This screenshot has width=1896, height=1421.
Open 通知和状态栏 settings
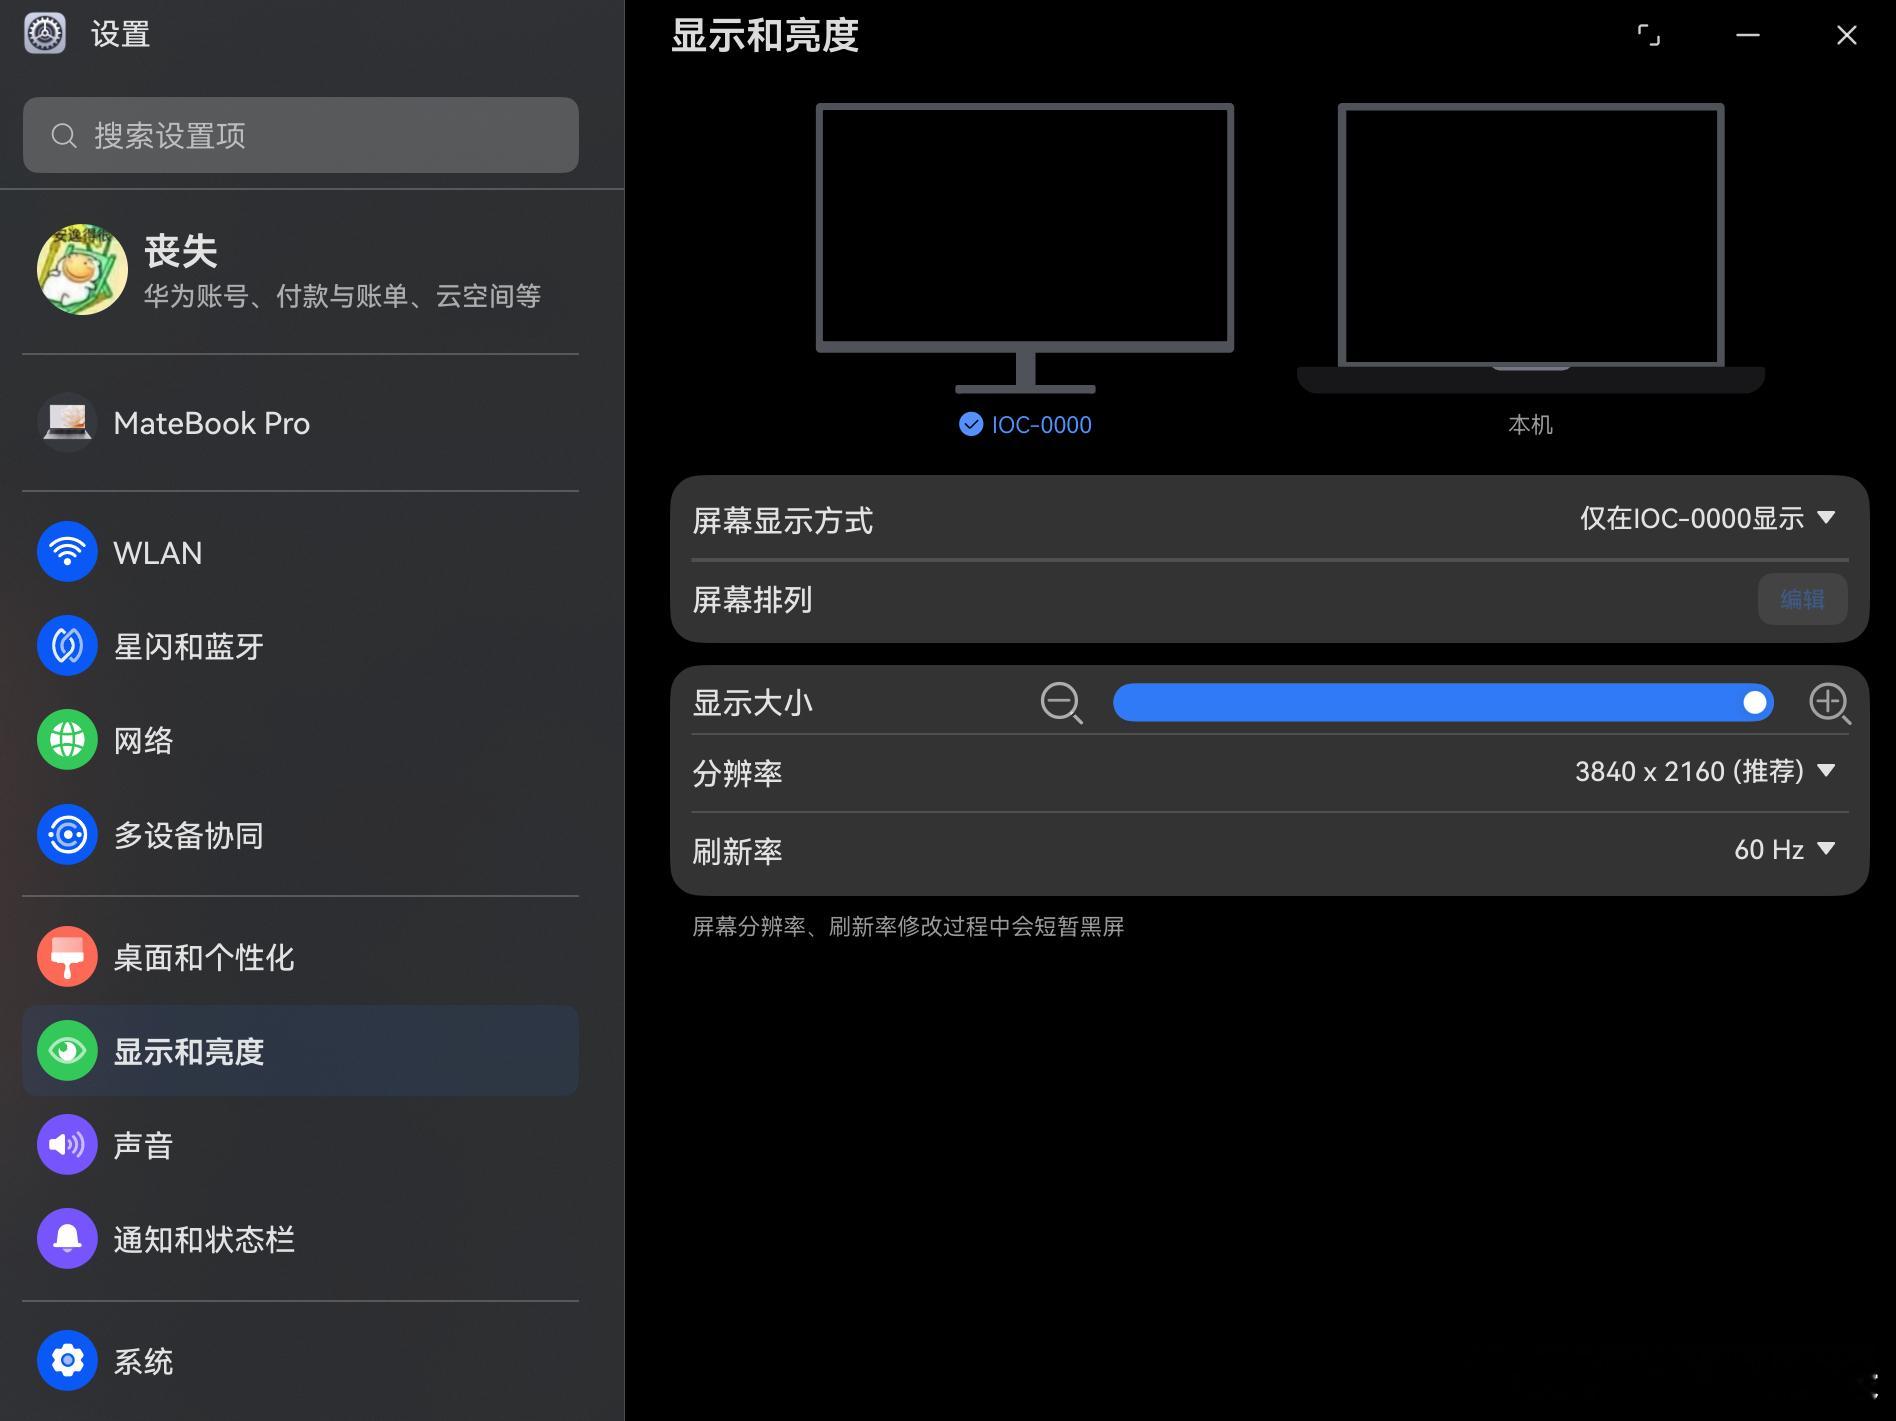tap(300, 1239)
